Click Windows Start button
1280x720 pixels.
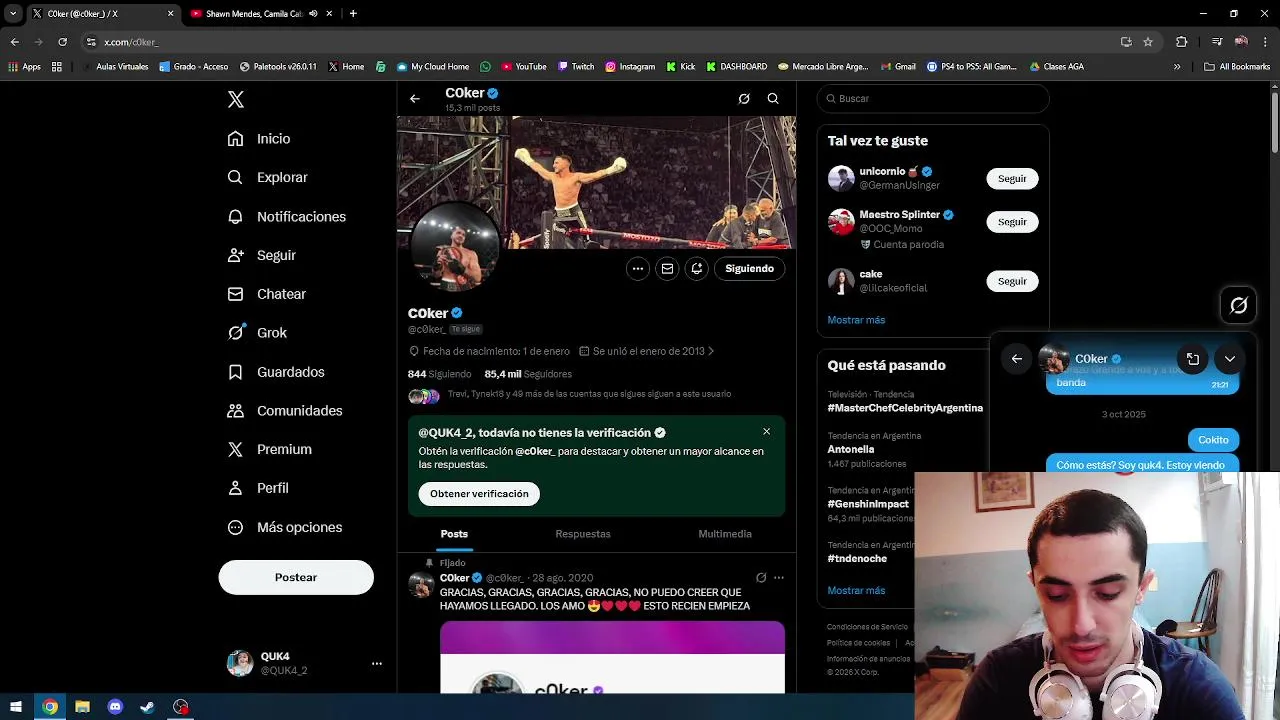16,707
